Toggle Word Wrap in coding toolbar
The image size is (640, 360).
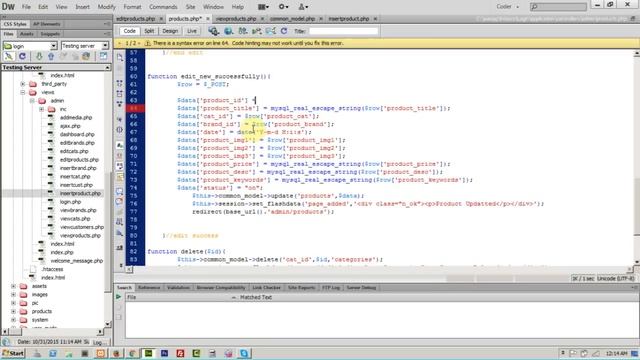pos(120,166)
